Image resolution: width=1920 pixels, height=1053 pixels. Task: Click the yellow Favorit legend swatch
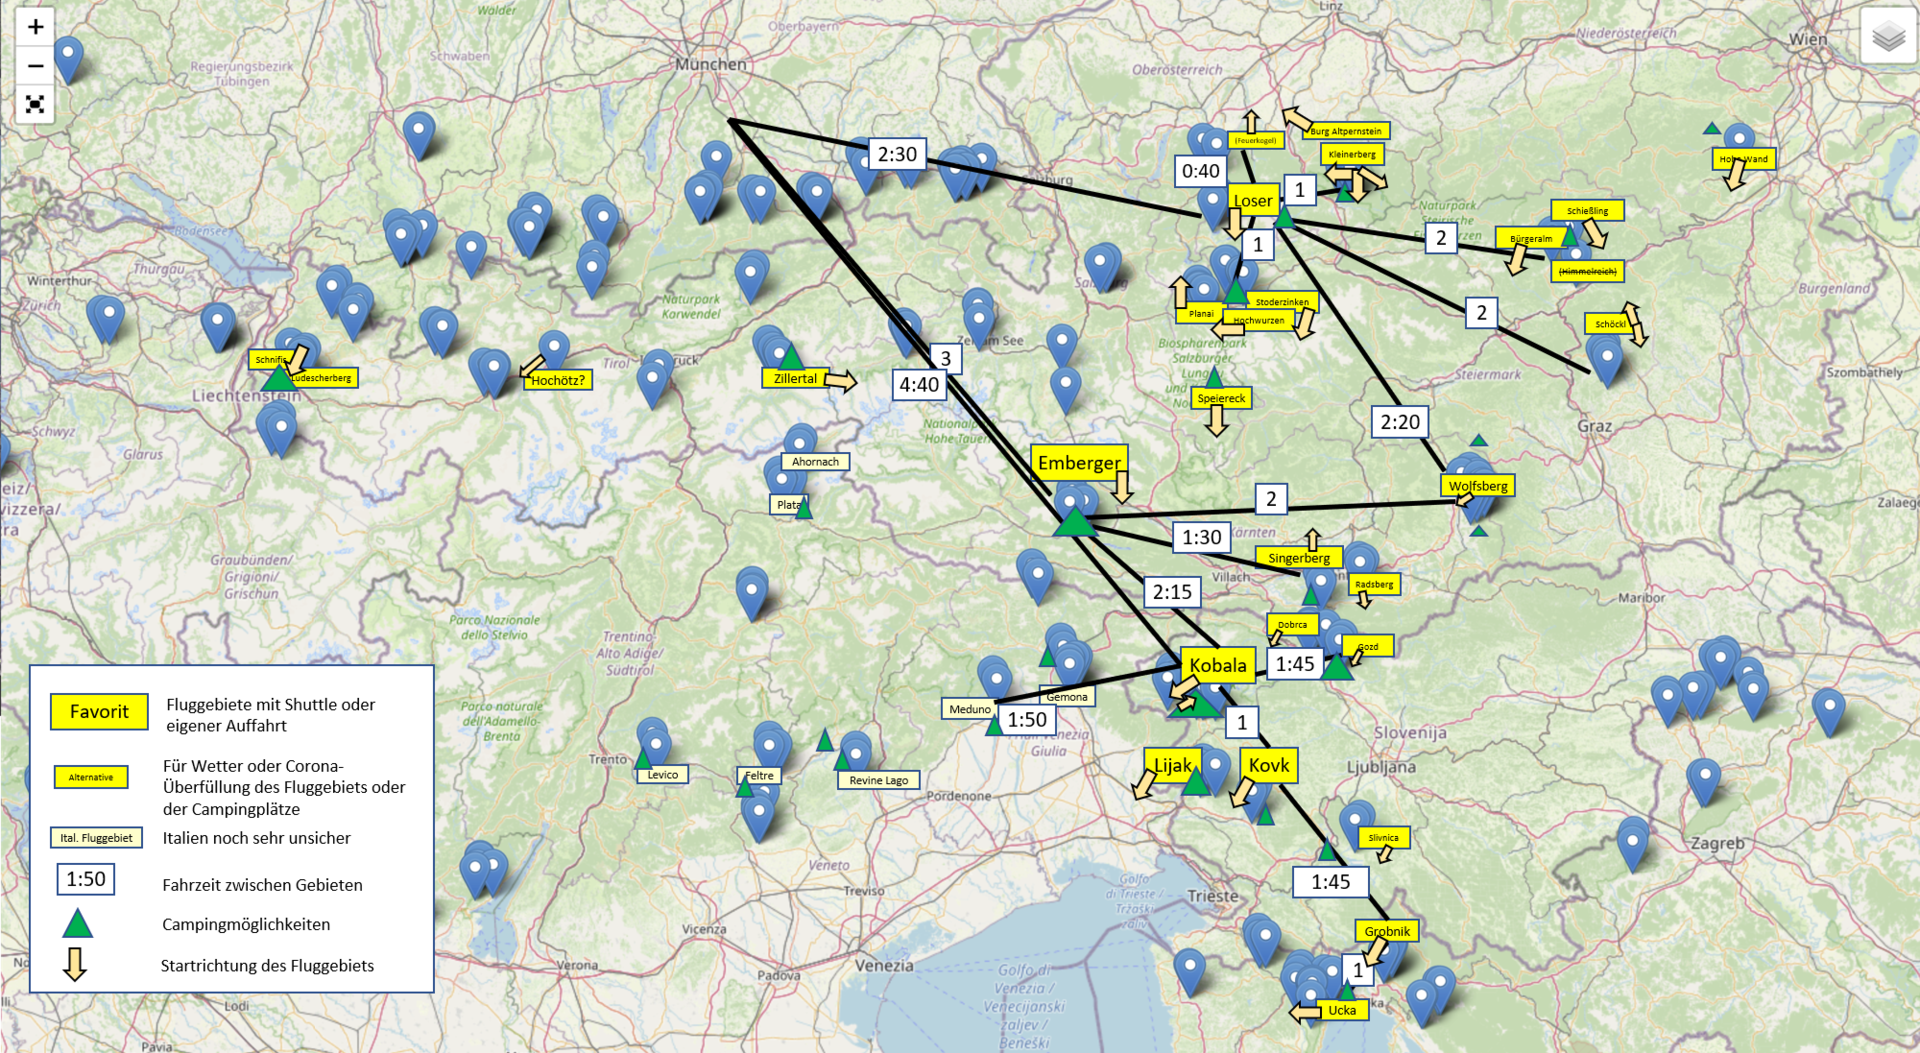(x=99, y=712)
